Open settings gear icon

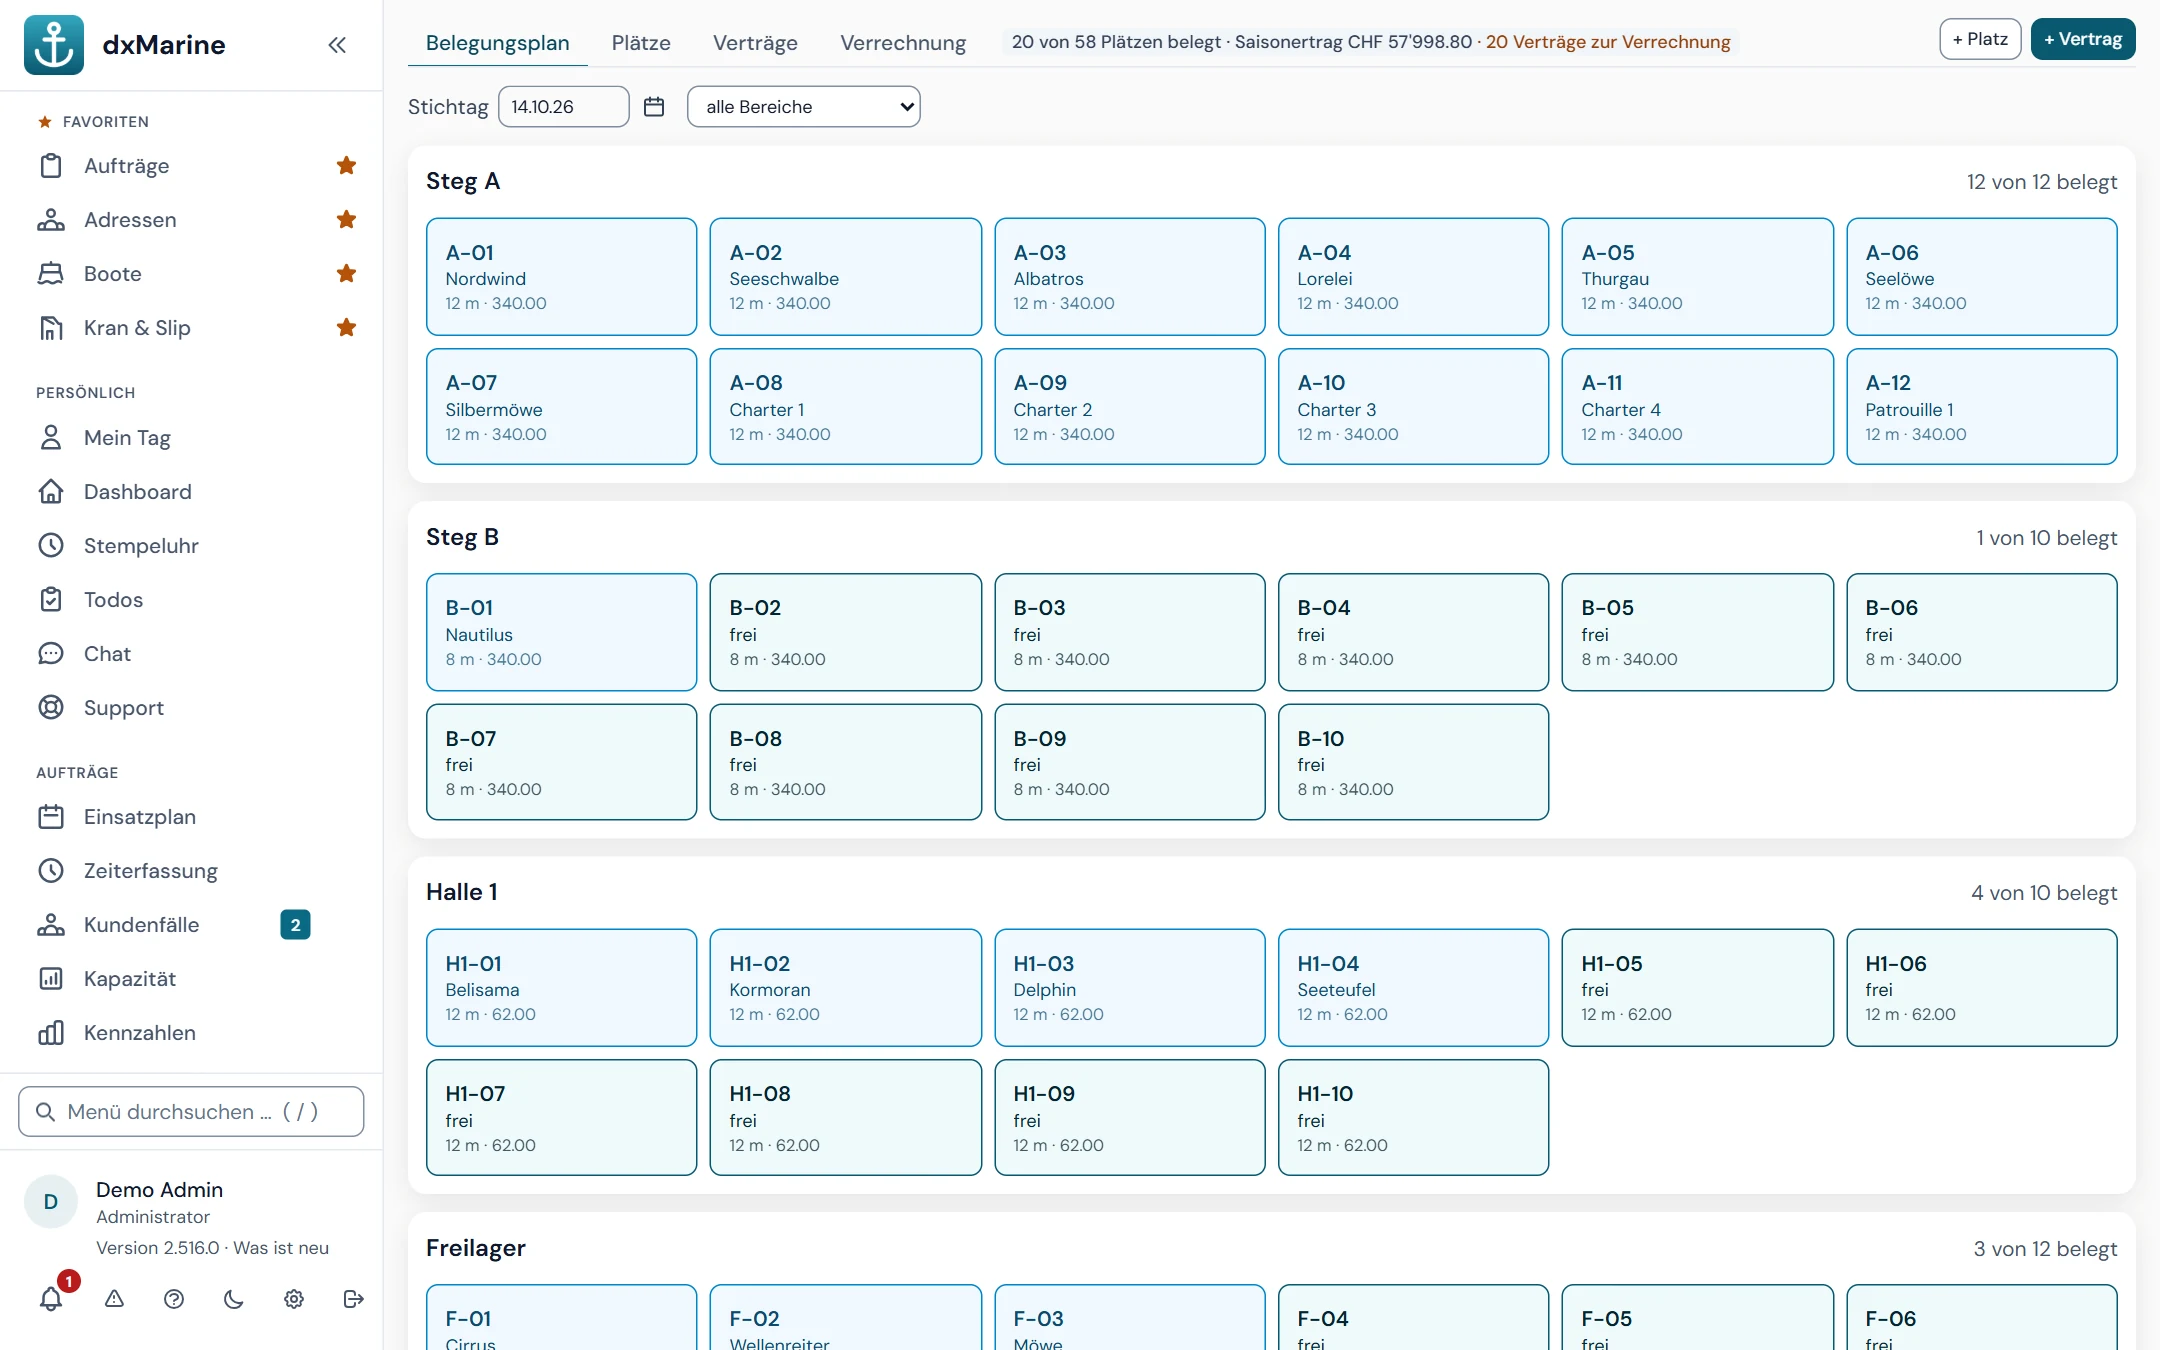[294, 1299]
